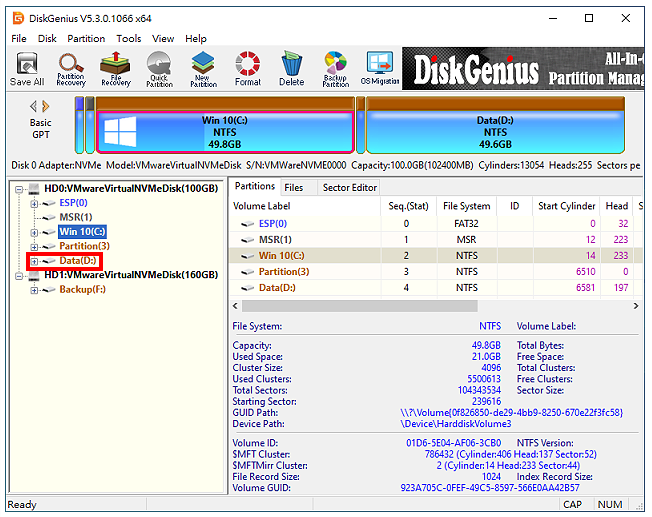This screenshot has width=652, height=517.
Task: Click the left arrow of horizontal scrollbar
Action: 235,306
